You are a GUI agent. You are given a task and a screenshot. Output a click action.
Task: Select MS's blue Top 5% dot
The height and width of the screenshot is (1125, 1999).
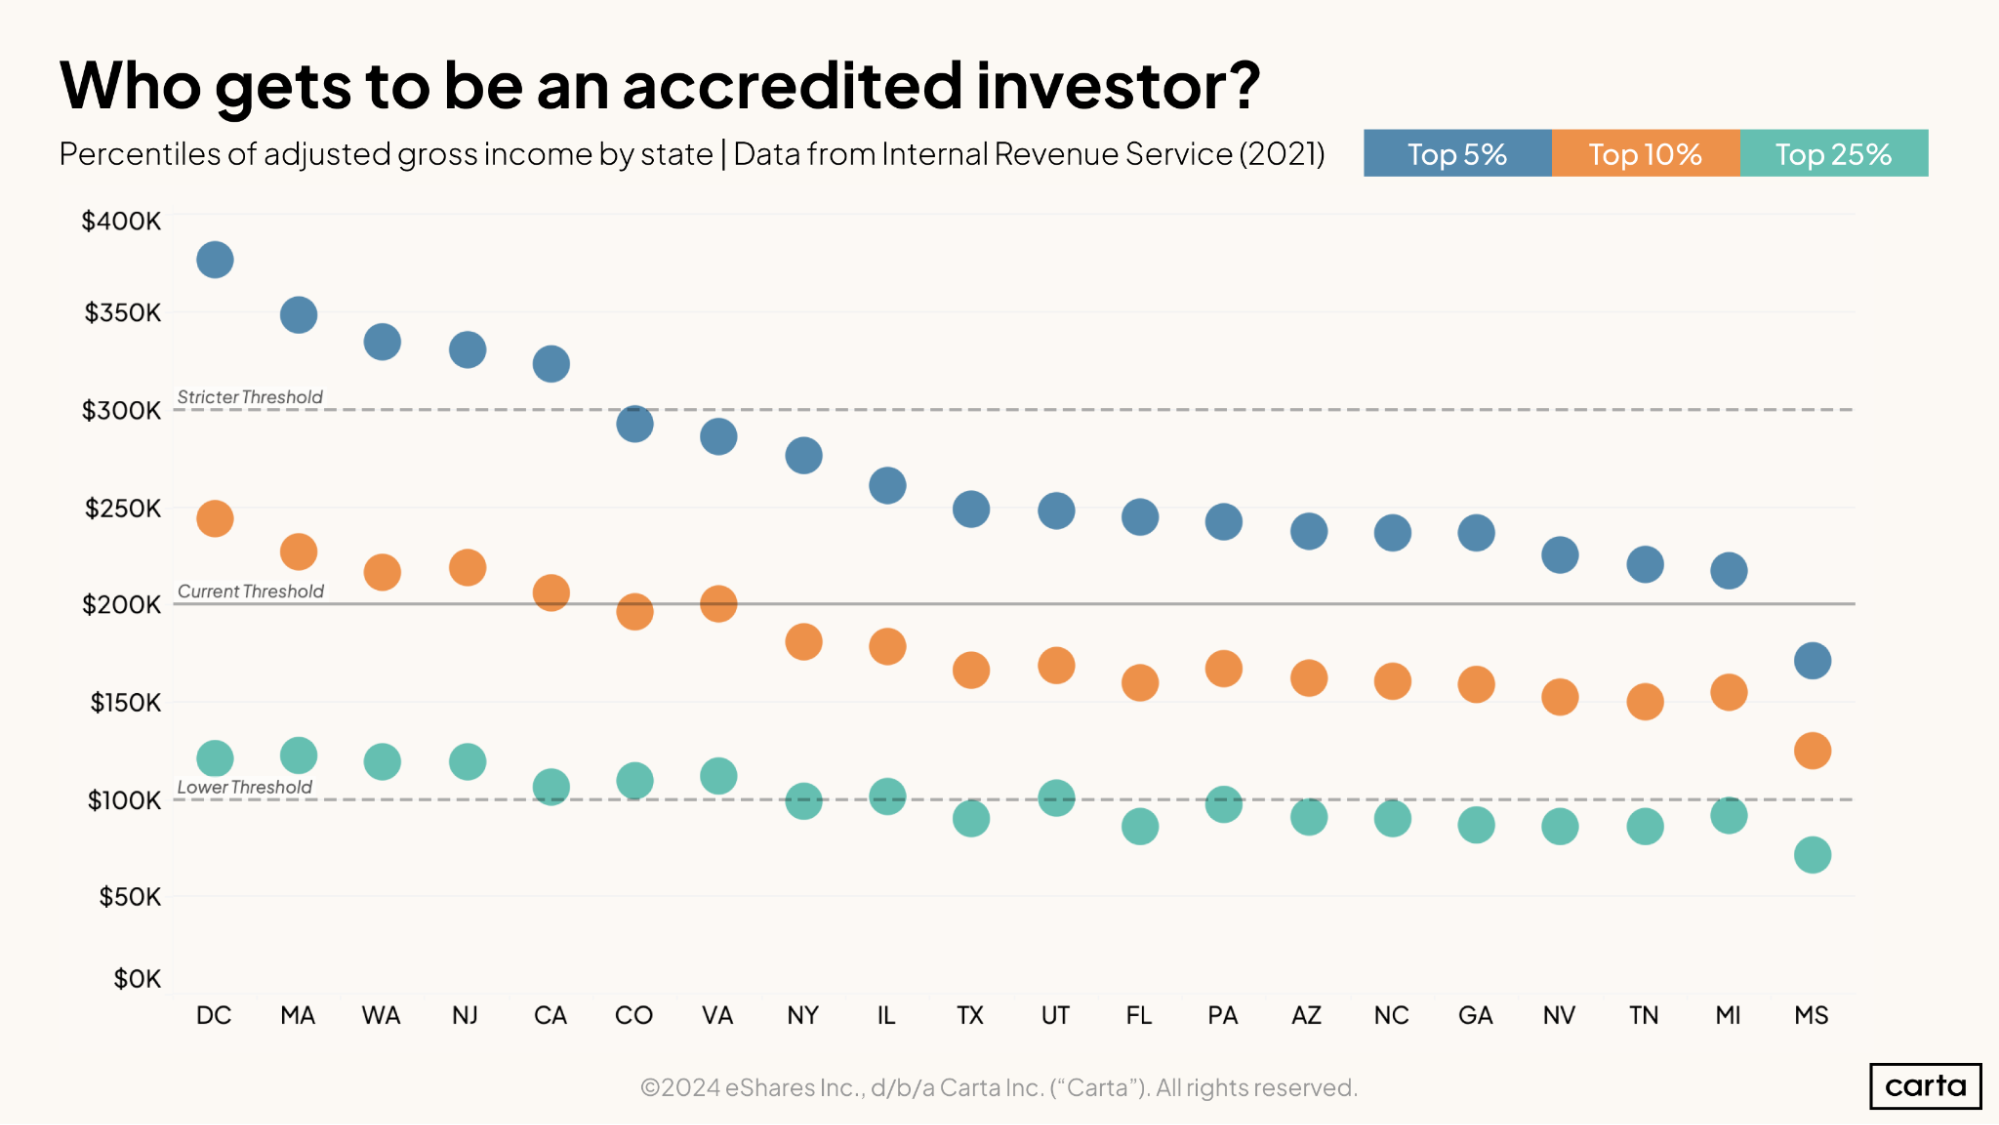click(1812, 661)
